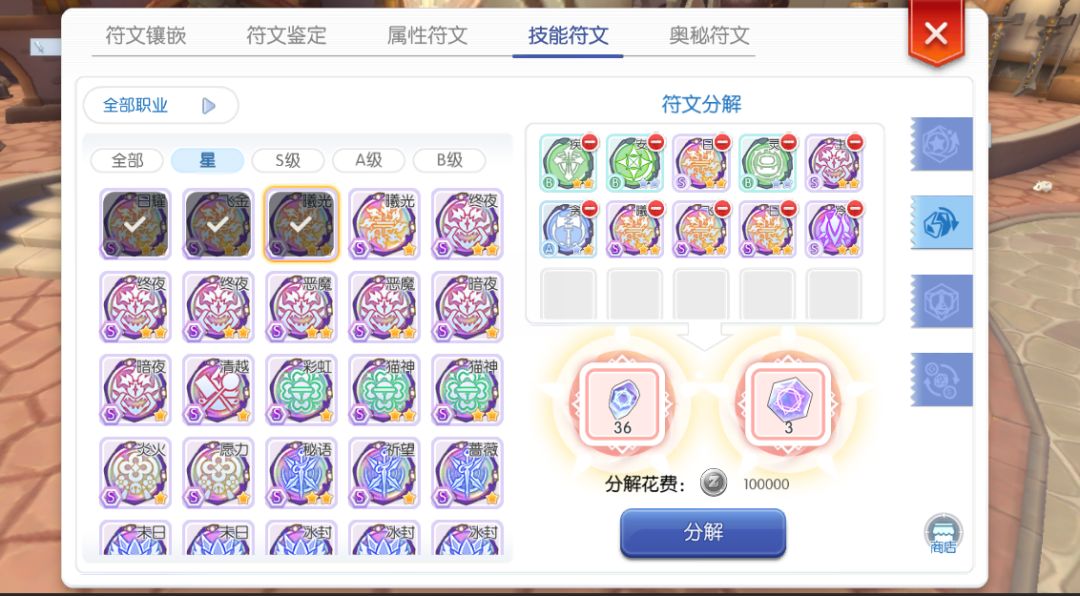Open the exchange-arrows side panel icon

(x=942, y=380)
